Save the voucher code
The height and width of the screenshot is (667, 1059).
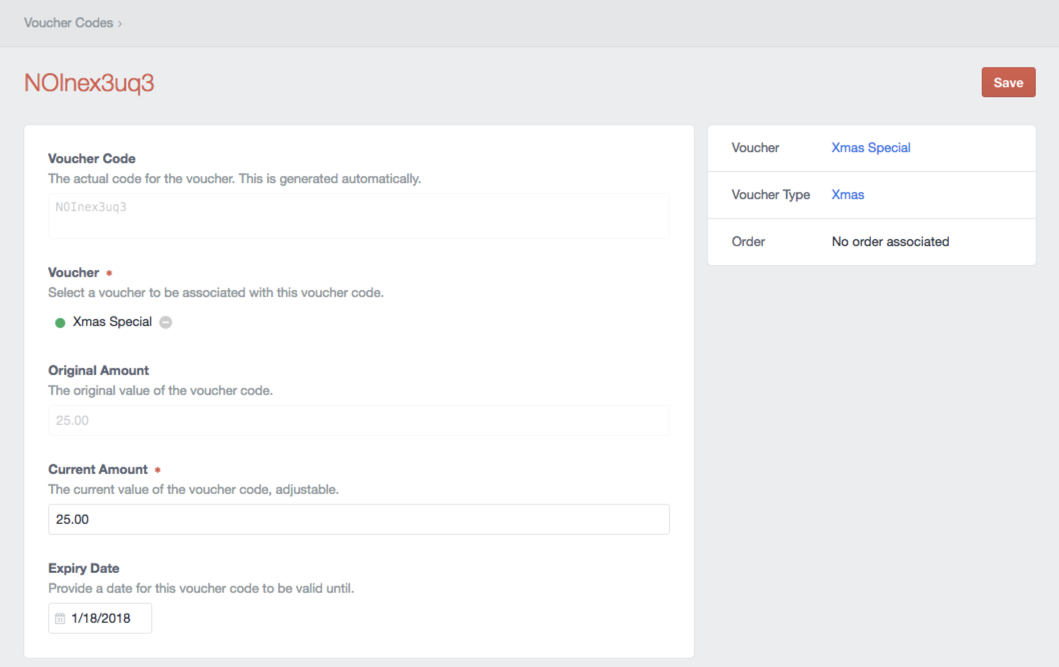[1008, 82]
